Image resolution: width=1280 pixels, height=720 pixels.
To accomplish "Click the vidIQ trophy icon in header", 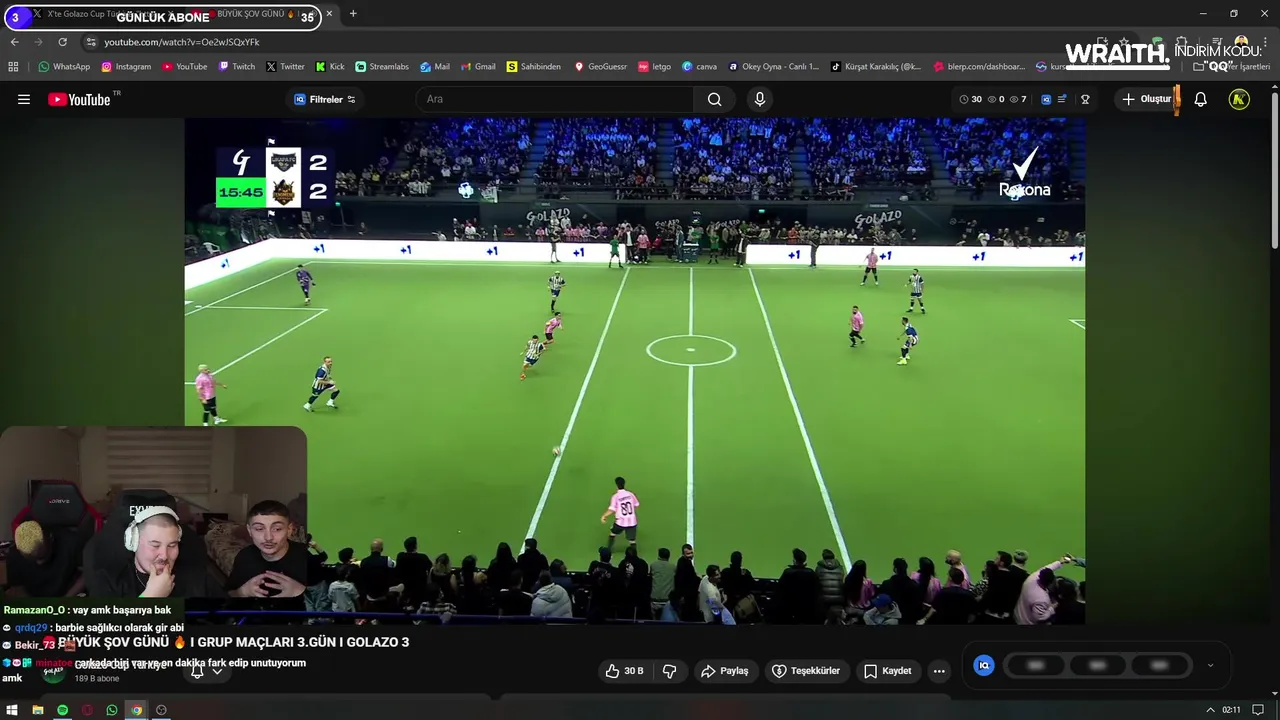I will tap(1085, 99).
